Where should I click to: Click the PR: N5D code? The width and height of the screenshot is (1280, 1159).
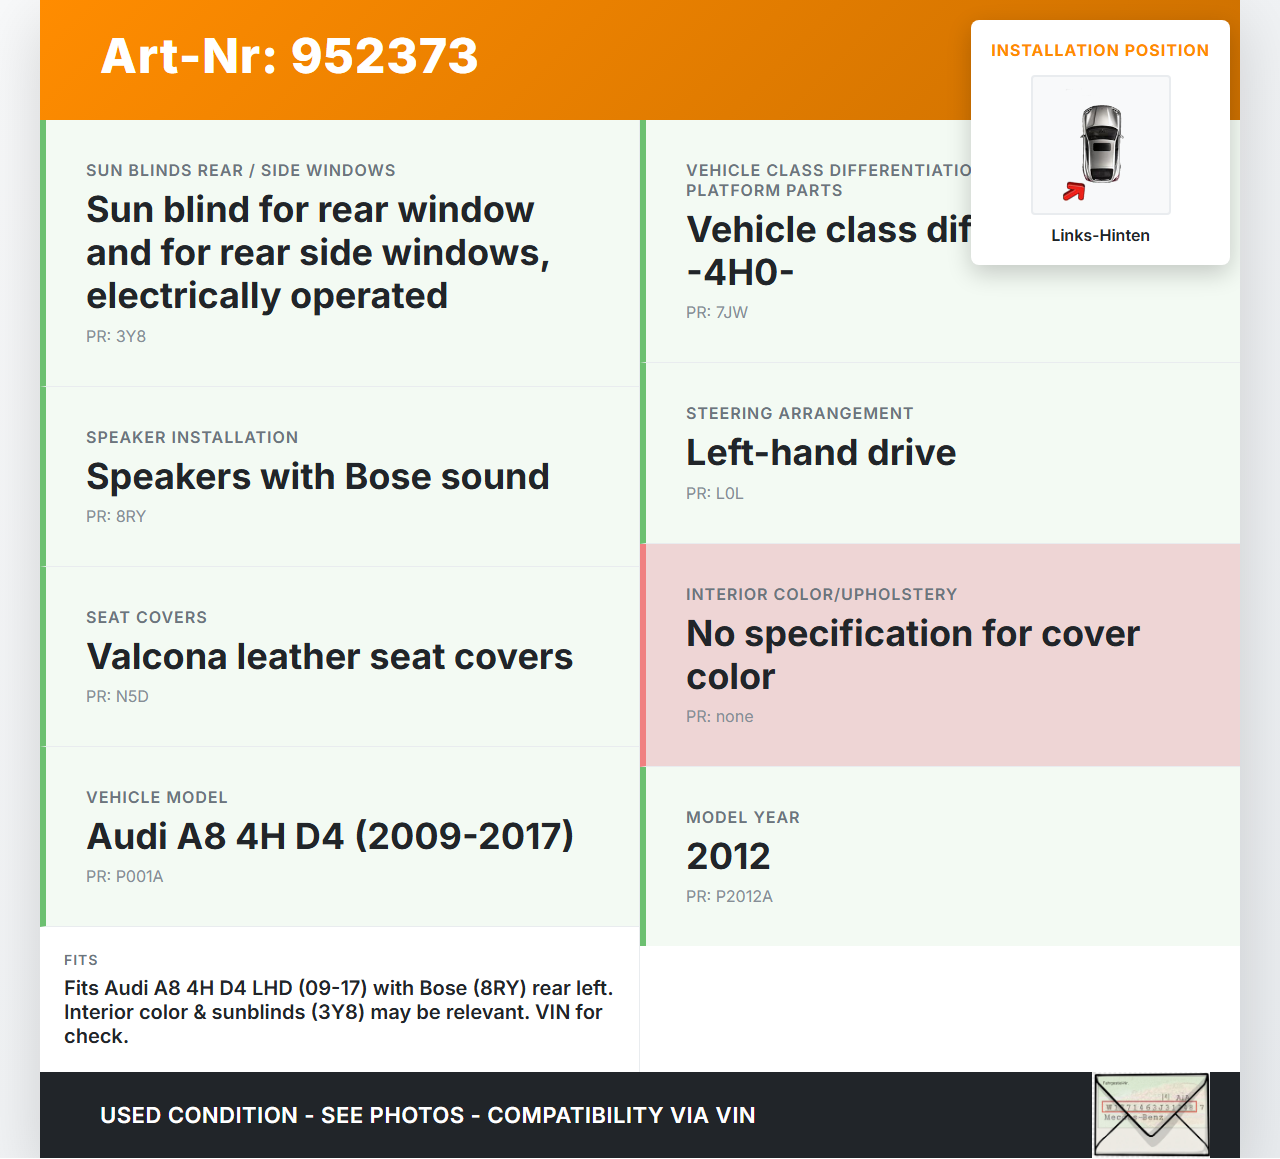coord(117,697)
